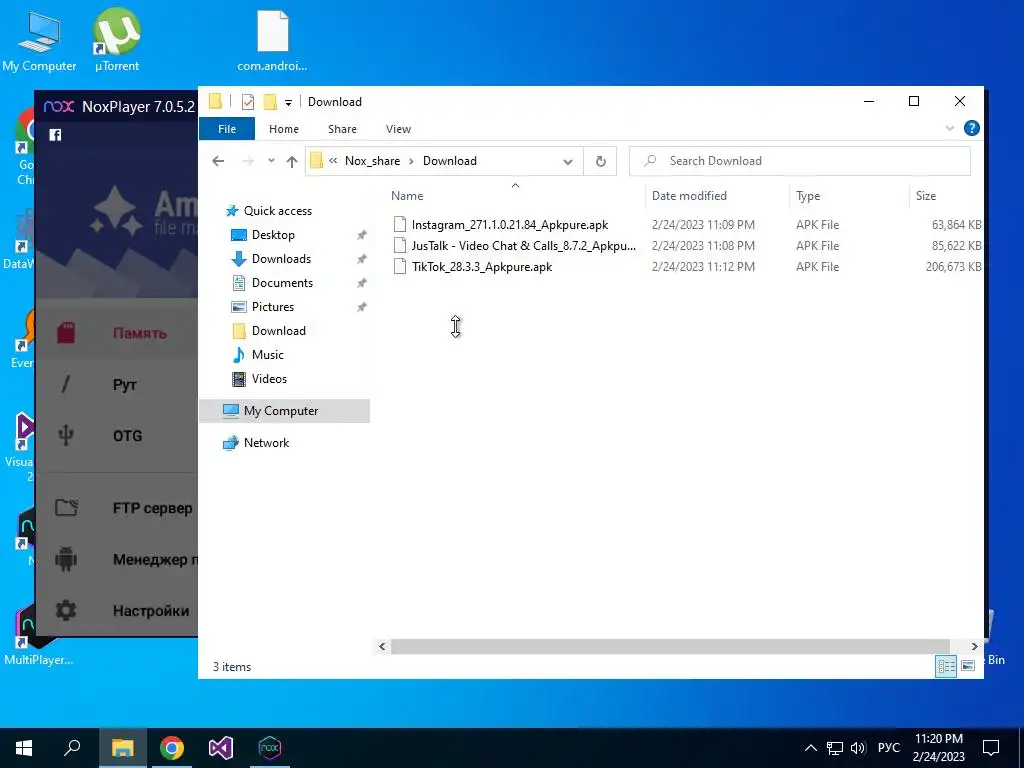Switch to NoxPlayer from taskbar
The height and width of the screenshot is (768, 1024).
click(270, 748)
